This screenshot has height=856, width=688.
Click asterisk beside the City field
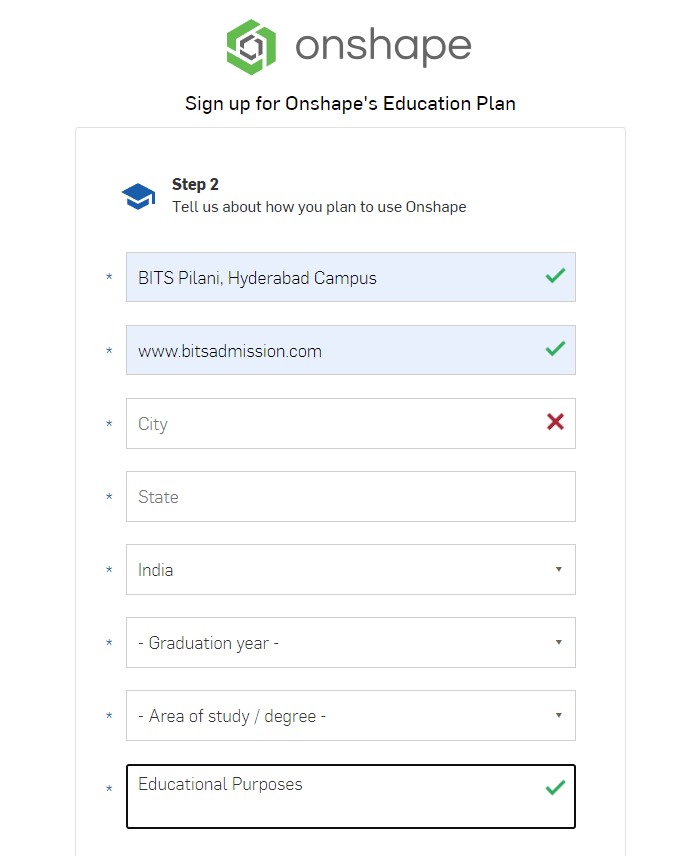pos(109,424)
